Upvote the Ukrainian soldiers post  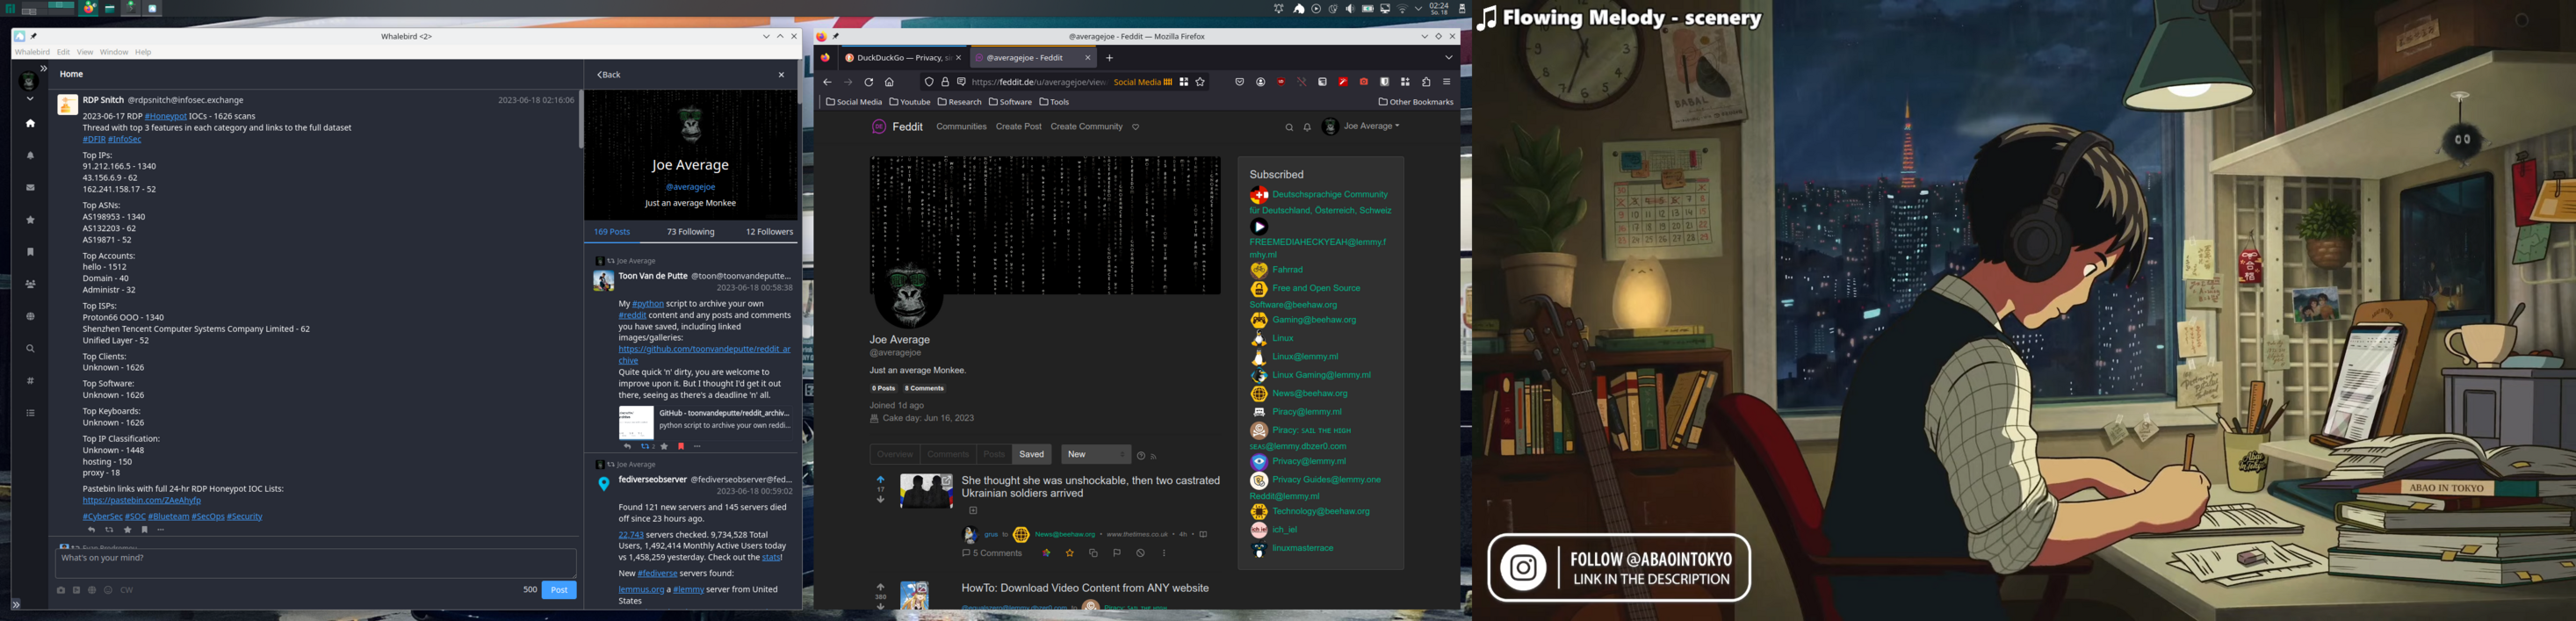[880, 480]
